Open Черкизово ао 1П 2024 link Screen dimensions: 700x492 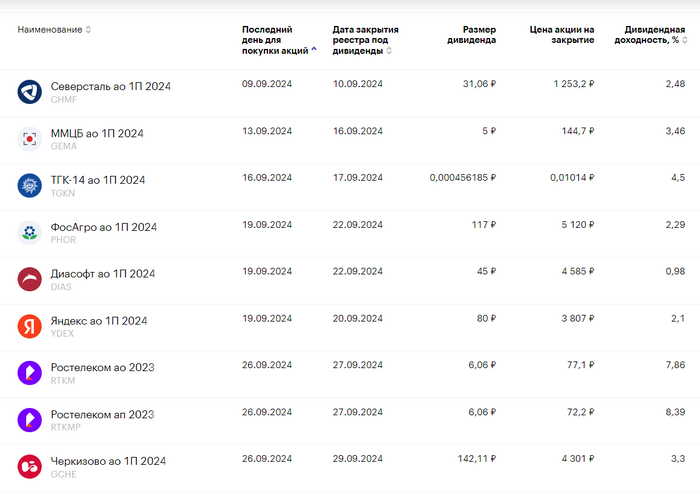(x=108, y=461)
